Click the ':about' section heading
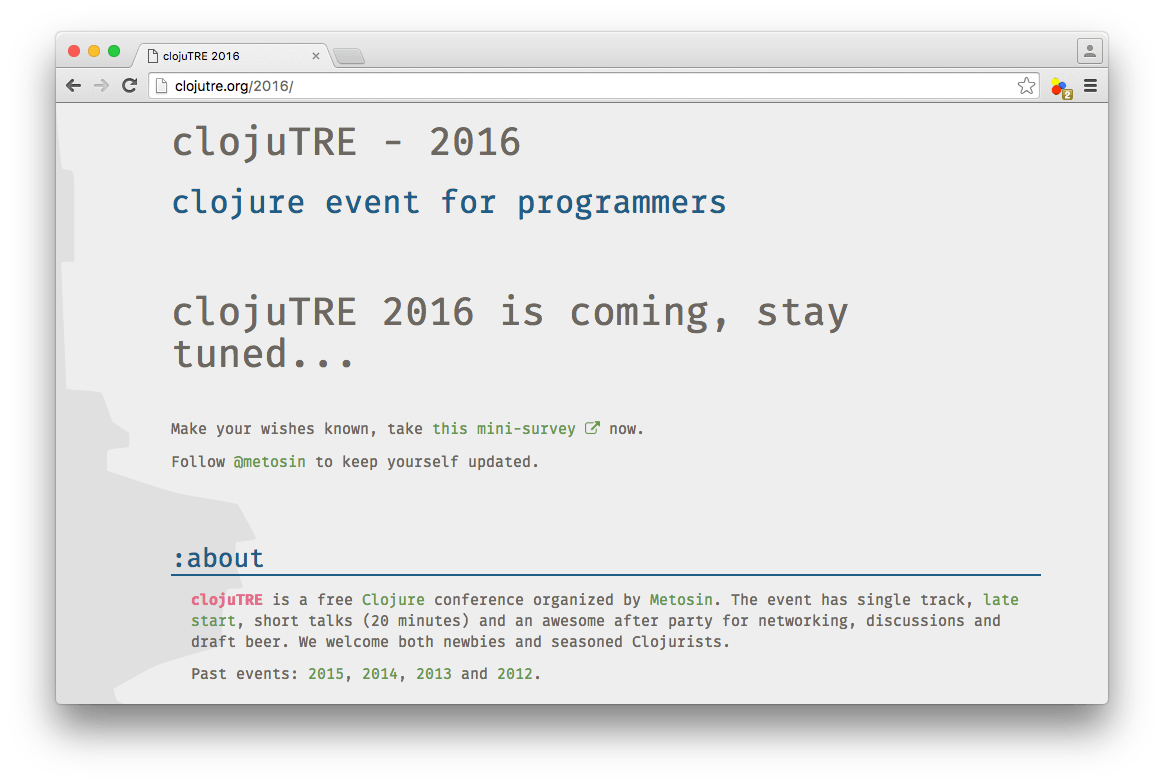The height and width of the screenshot is (784, 1164). pos(218,558)
